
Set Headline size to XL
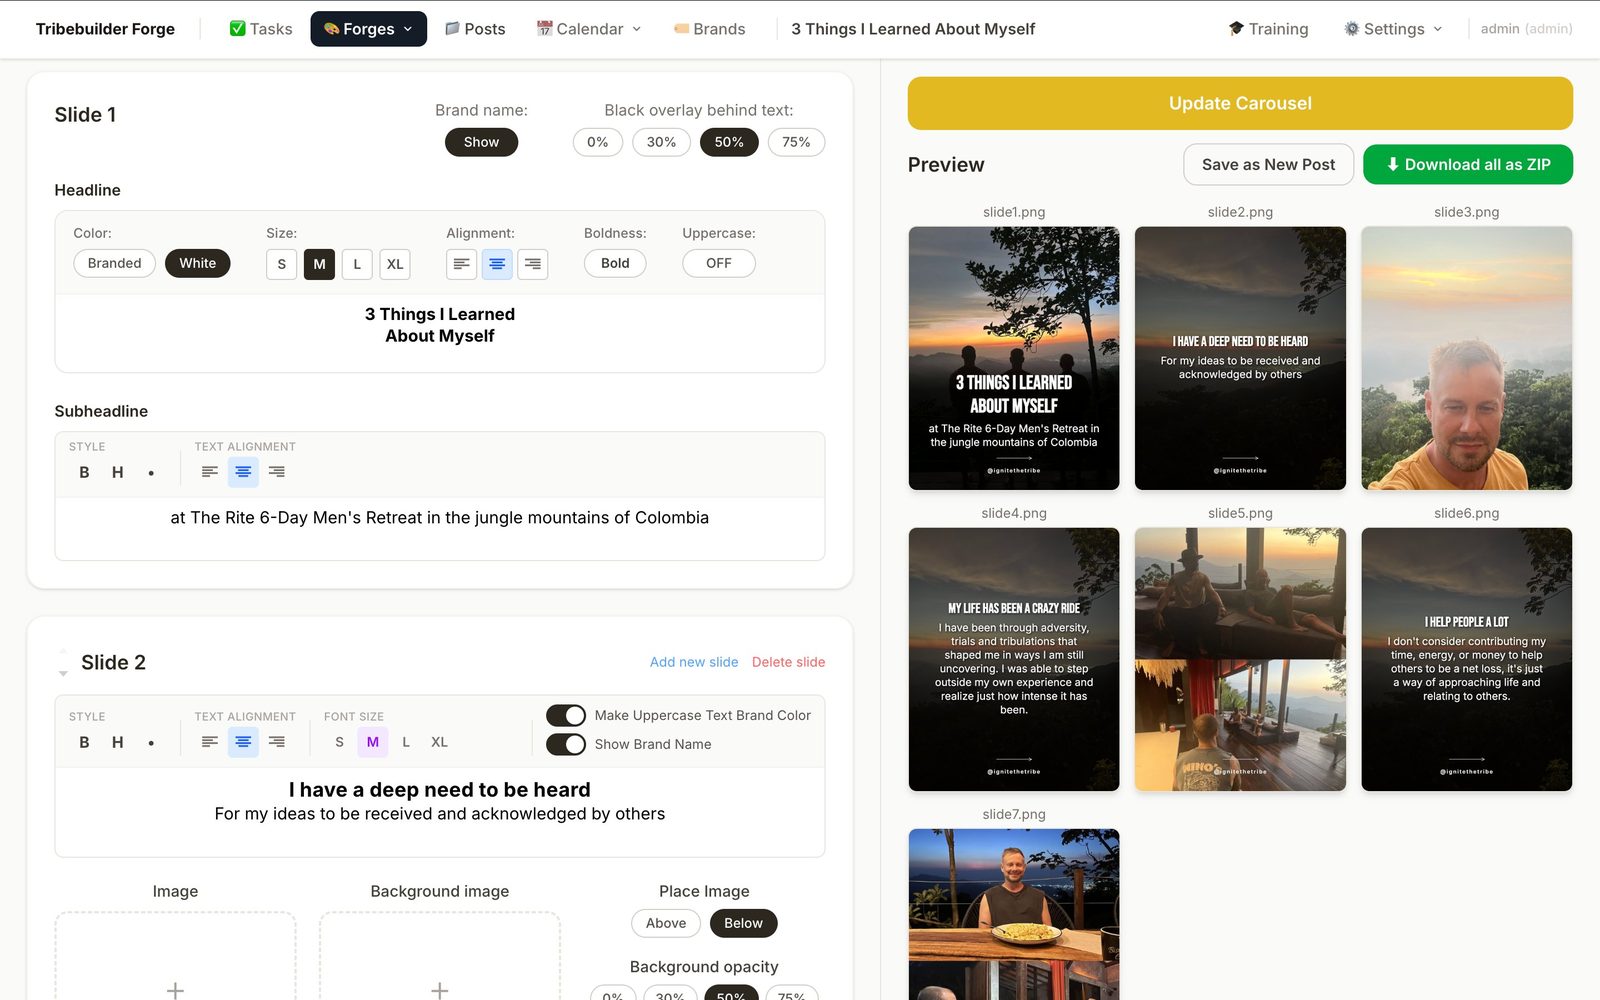395,264
